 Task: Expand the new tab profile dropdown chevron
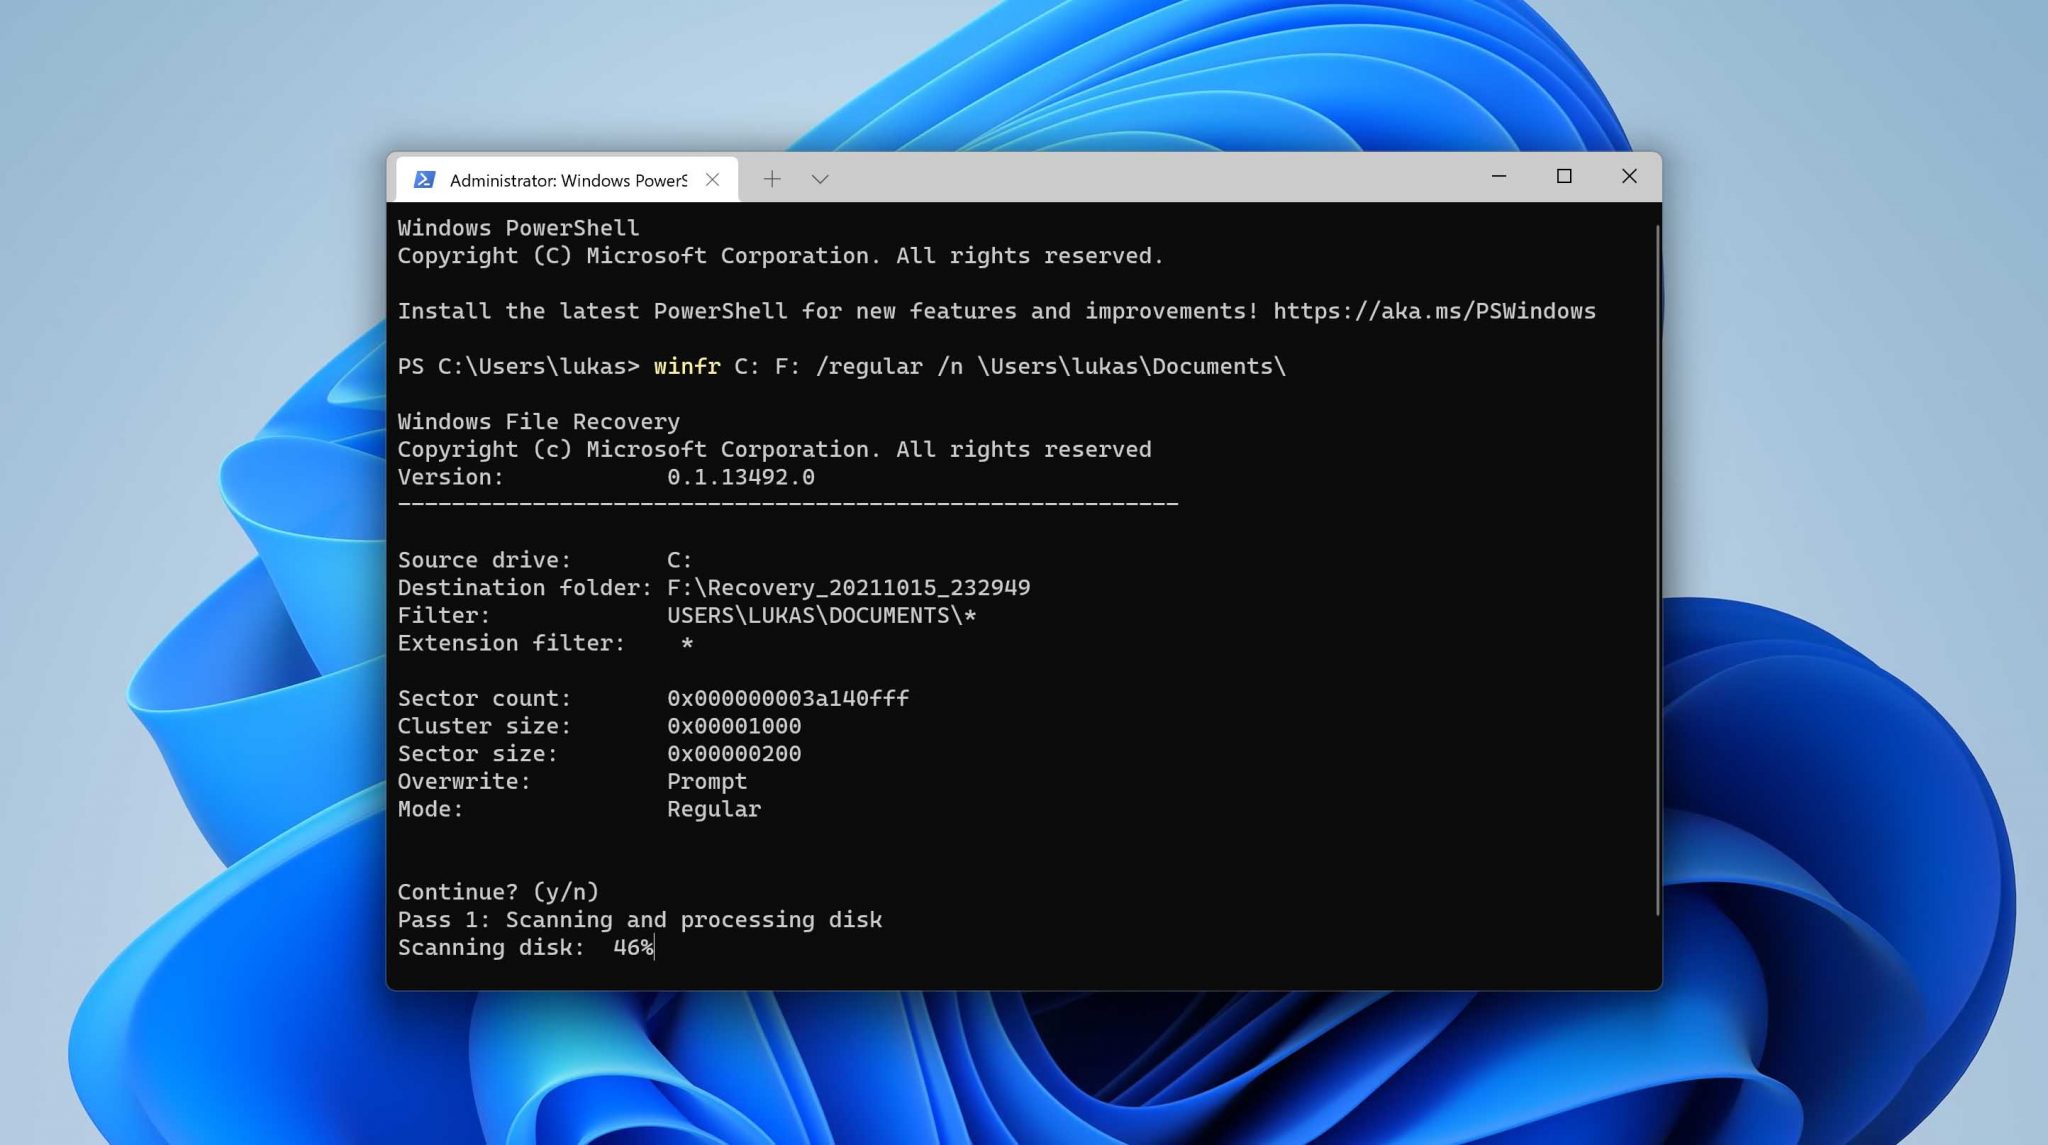click(x=820, y=179)
